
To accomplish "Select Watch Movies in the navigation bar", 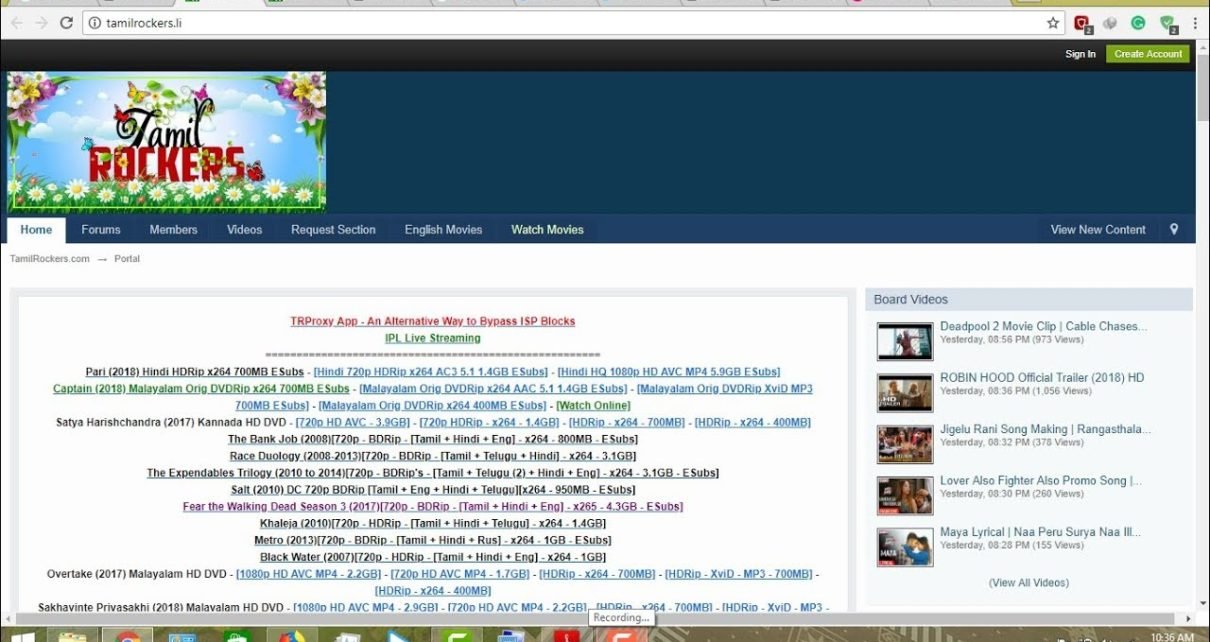I will 547,230.
